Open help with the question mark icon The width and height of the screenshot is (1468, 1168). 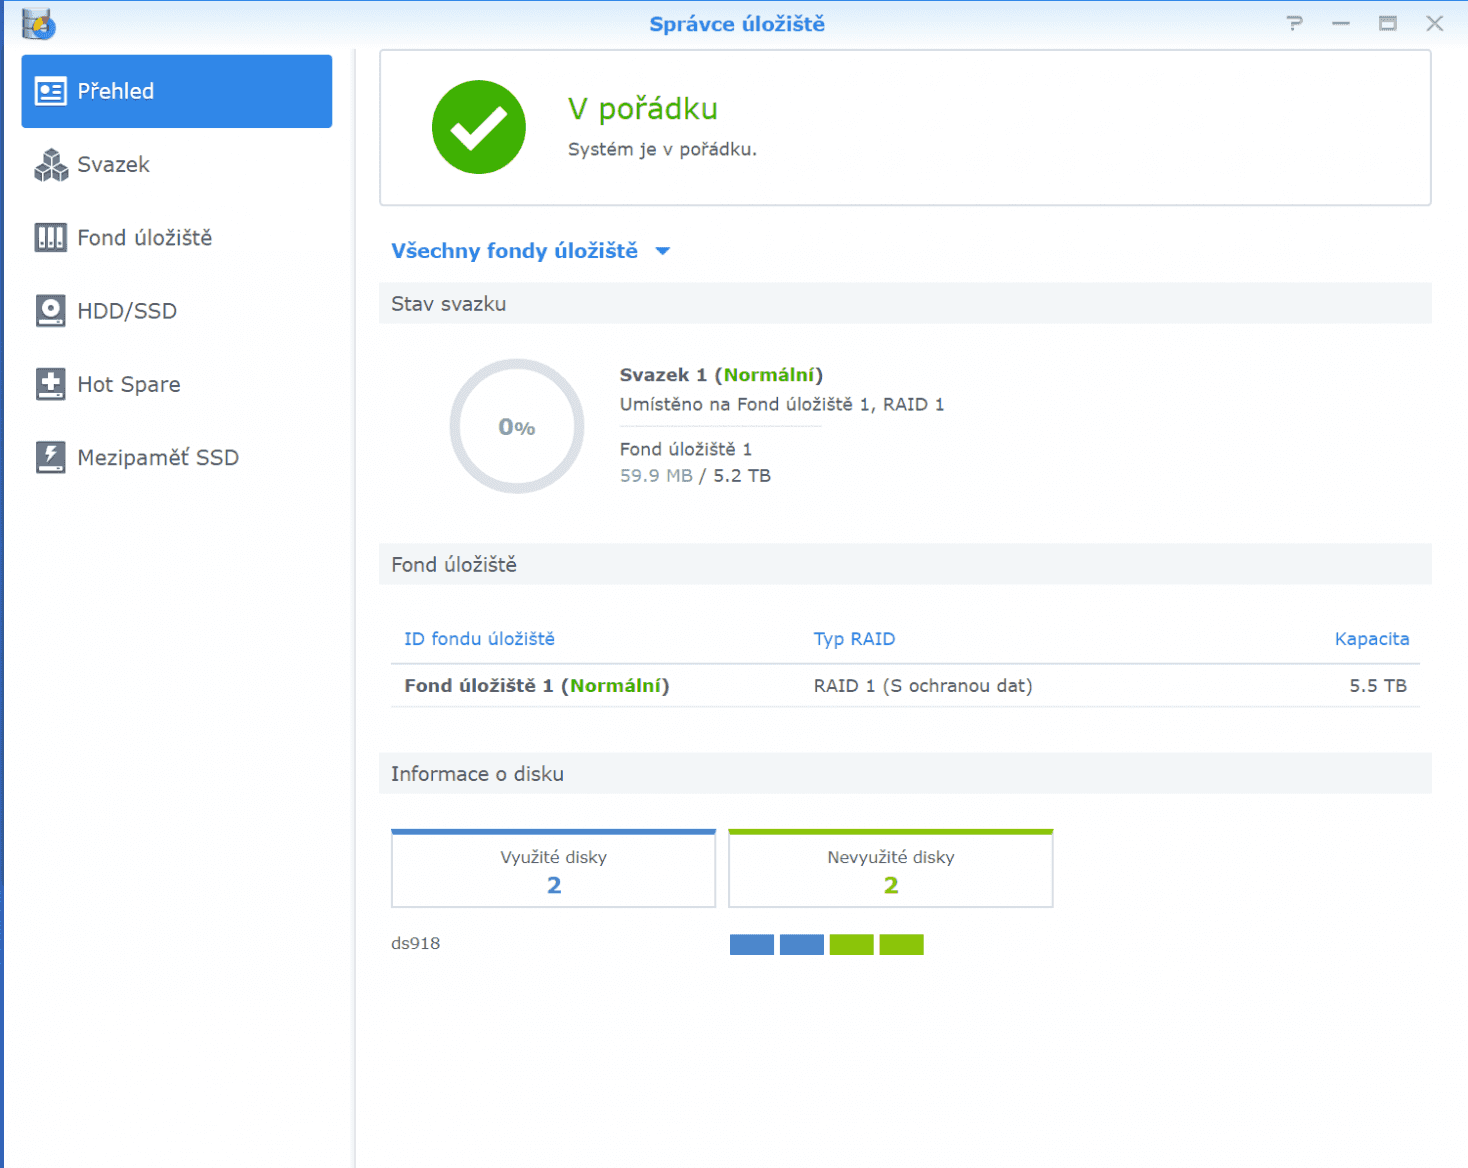point(1294,23)
